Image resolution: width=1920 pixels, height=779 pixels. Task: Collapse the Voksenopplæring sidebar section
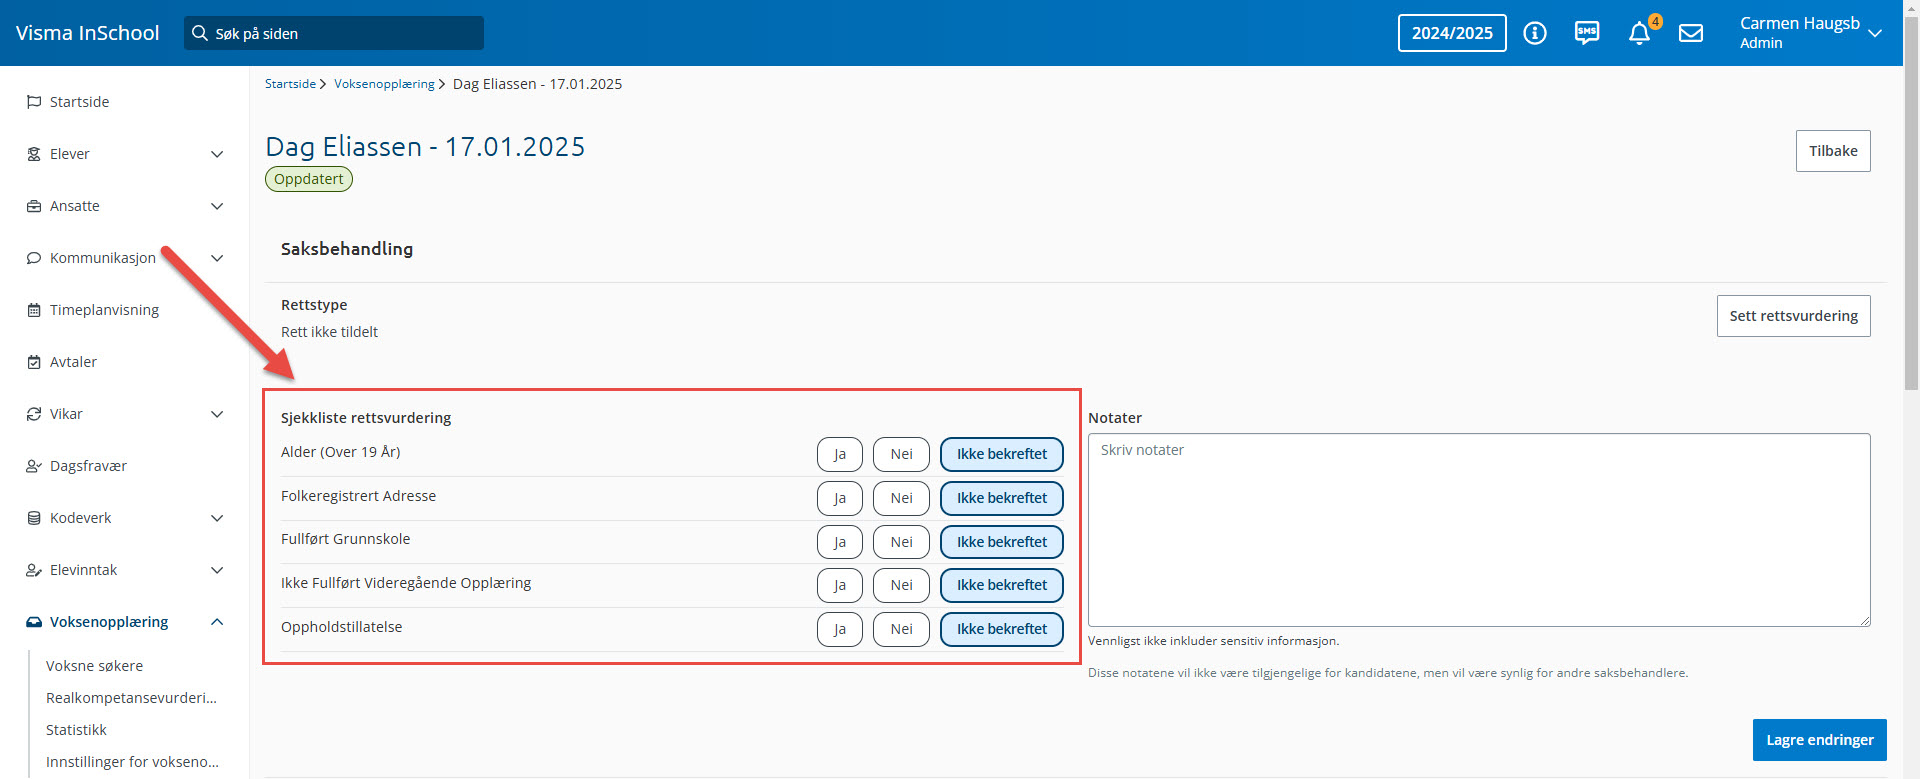tap(217, 622)
